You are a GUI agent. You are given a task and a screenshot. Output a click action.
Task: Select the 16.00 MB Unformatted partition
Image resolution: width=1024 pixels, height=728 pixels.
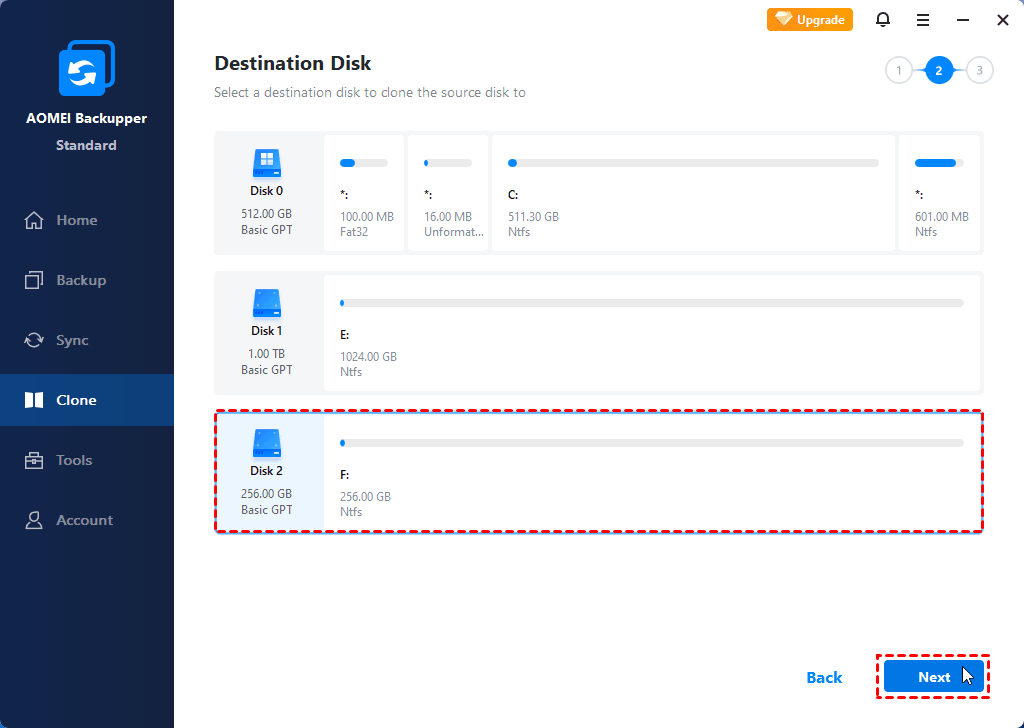point(448,193)
